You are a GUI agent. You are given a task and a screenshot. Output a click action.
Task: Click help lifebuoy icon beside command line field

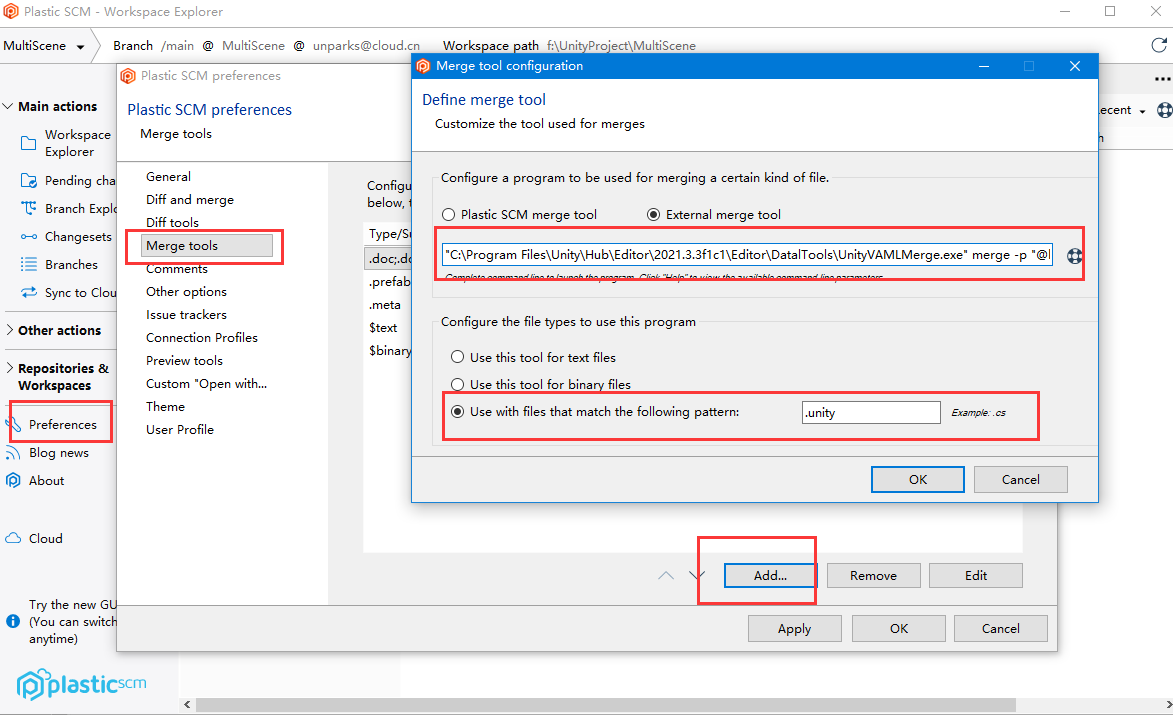tap(1075, 256)
